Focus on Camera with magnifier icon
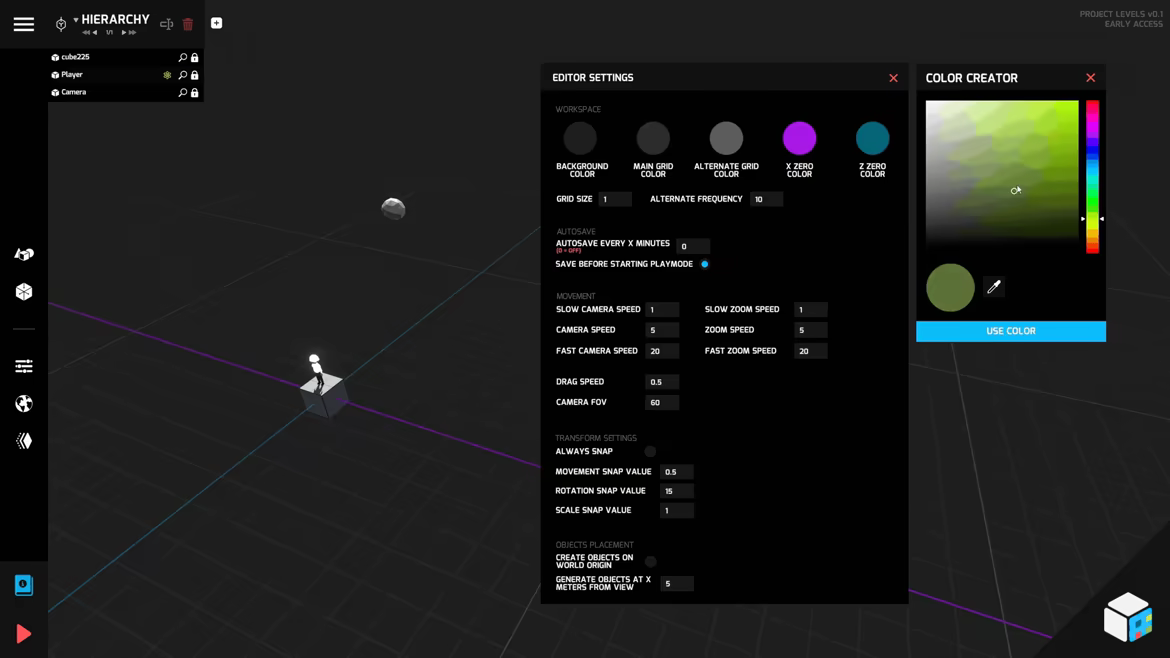Screen dimensions: 1170x658 pyautogui.click(x=182, y=93)
